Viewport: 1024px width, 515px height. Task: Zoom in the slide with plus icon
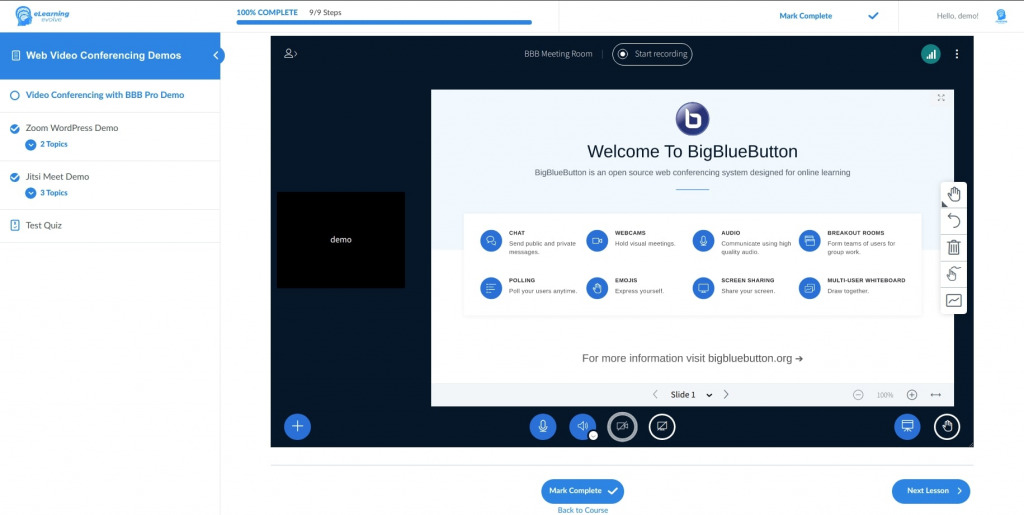tap(912, 395)
